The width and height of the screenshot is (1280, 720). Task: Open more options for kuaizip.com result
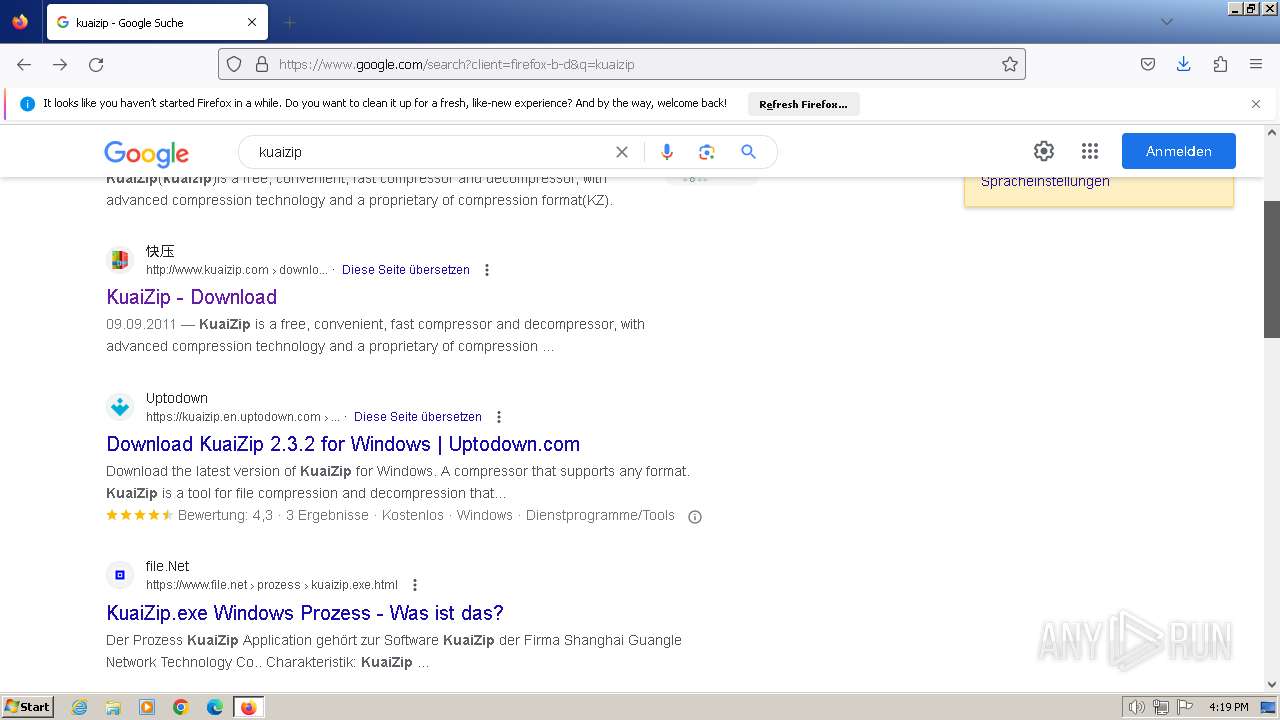pos(487,270)
